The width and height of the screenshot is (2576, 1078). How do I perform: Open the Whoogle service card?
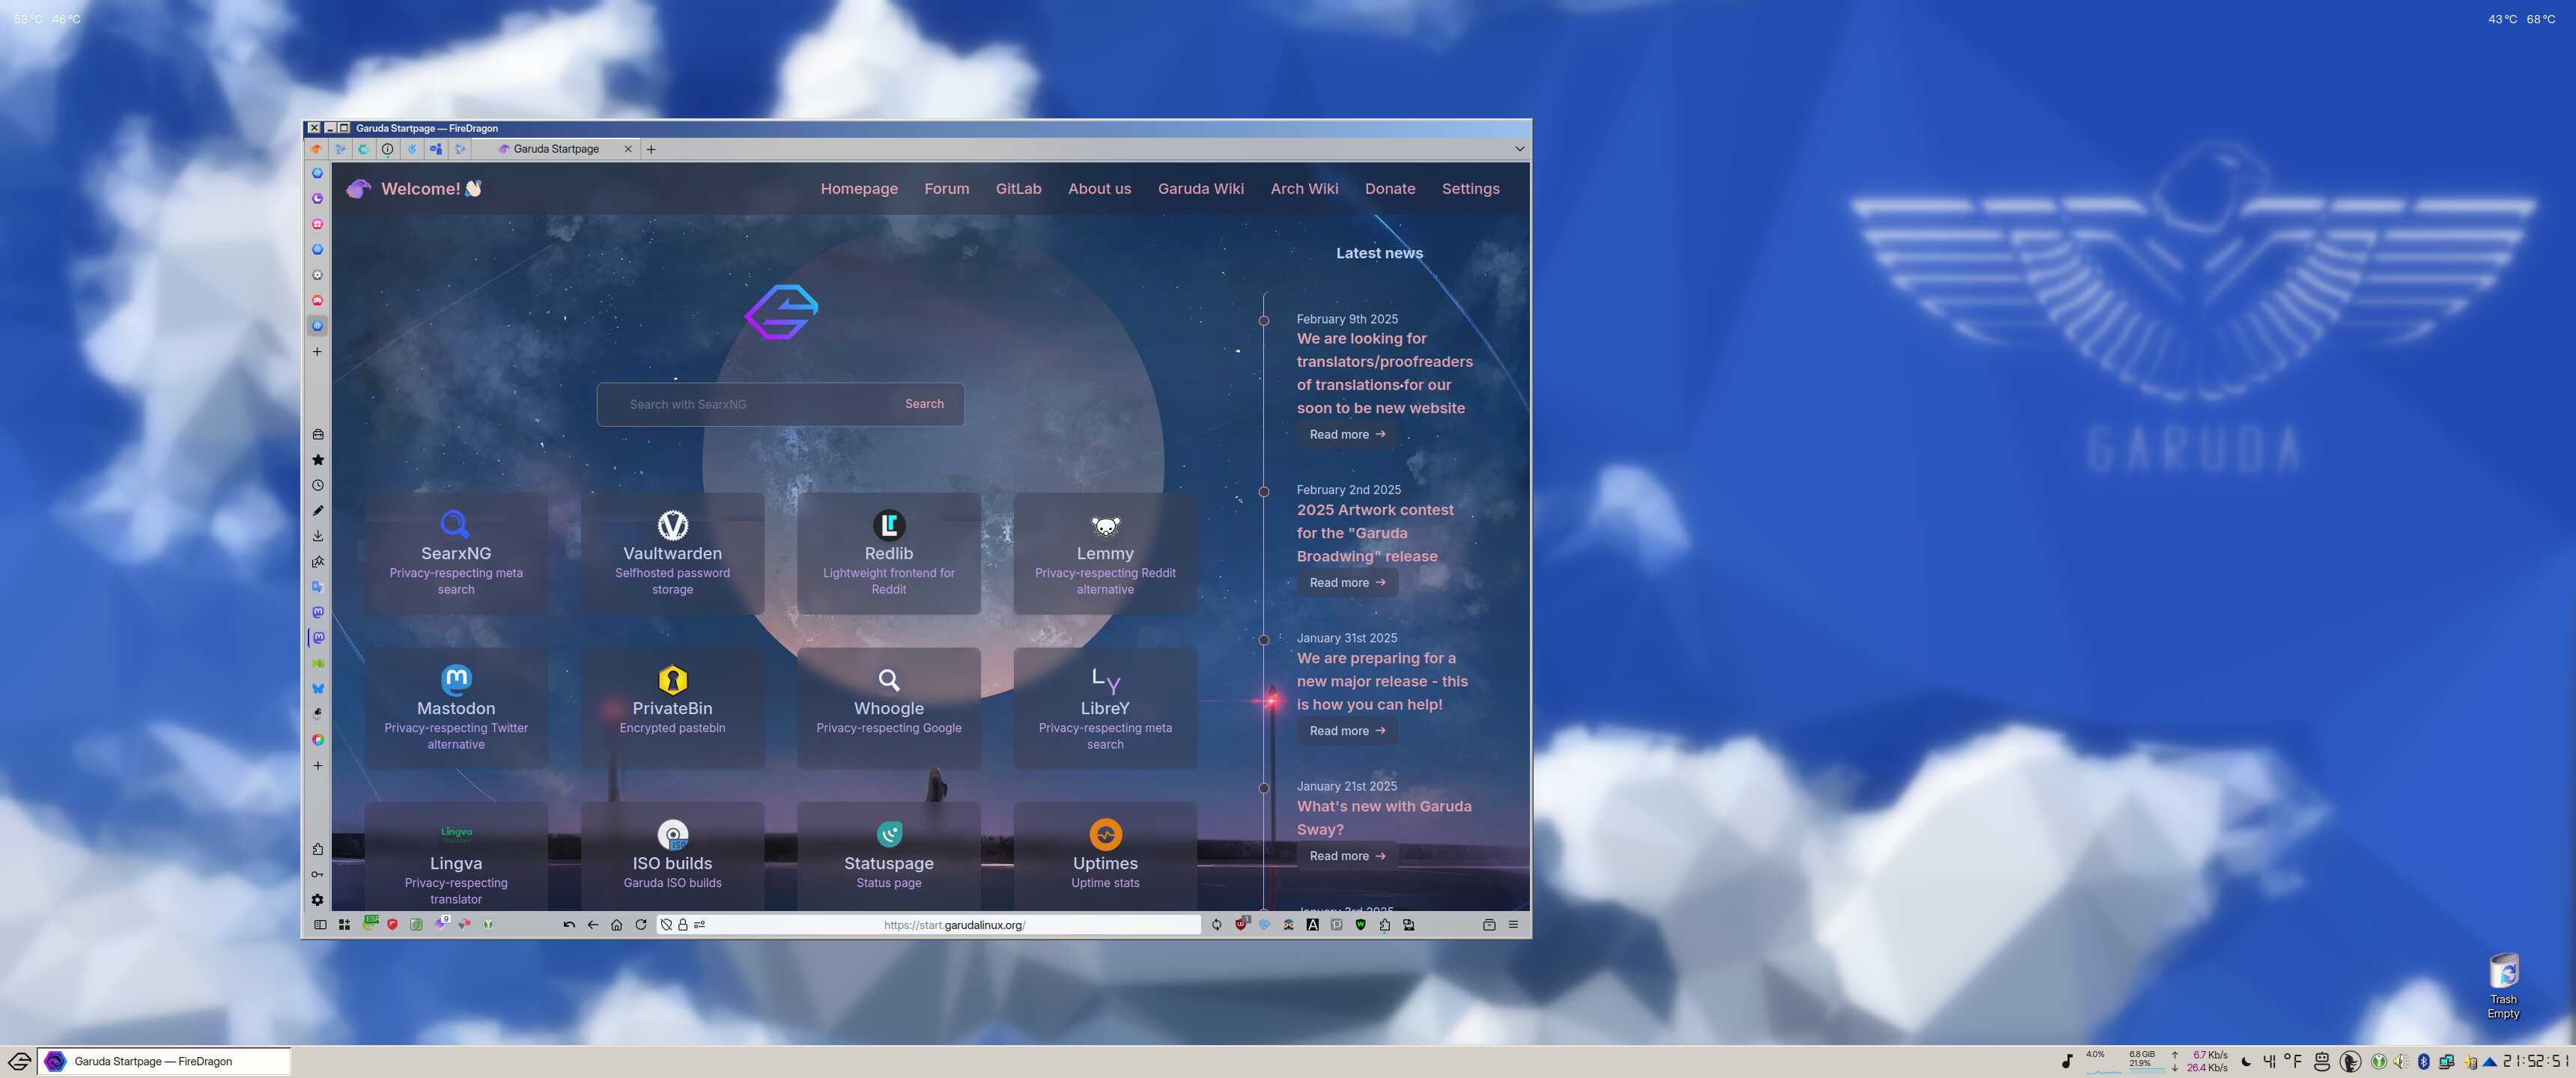(x=888, y=708)
